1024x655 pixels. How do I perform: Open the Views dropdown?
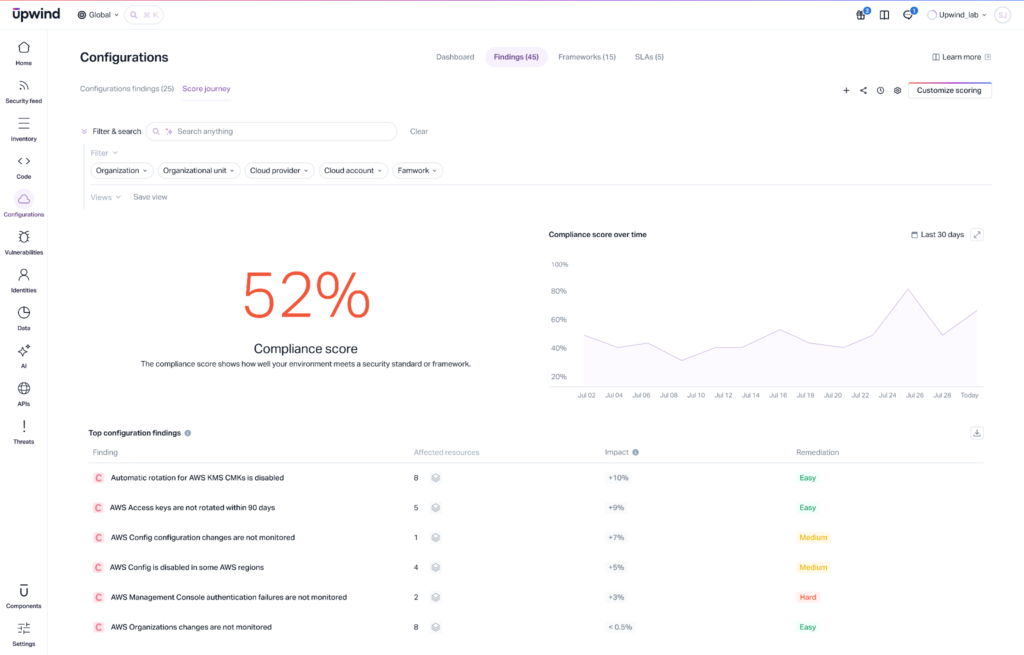tap(104, 196)
